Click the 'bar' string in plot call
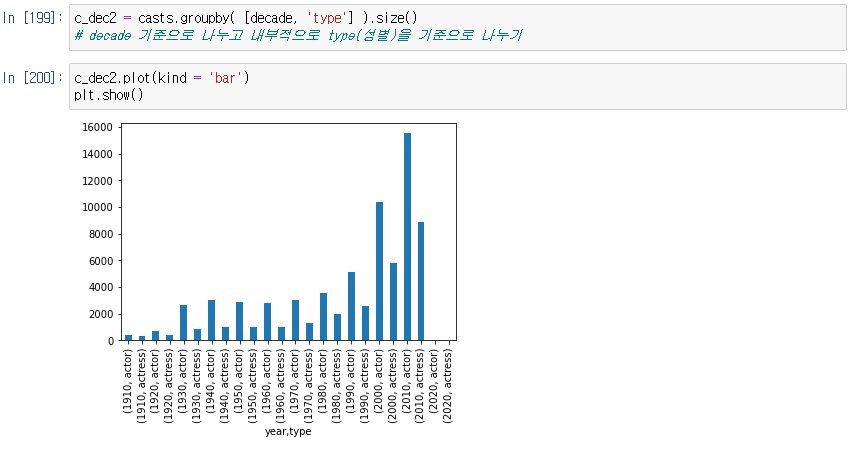The image size is (852, 449). (x=225, y=78)
